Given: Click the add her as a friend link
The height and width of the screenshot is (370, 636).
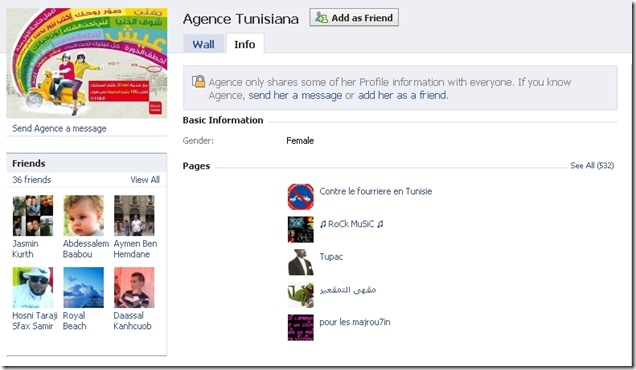Looking at the screenshot, I should click(x=402, y=95).
